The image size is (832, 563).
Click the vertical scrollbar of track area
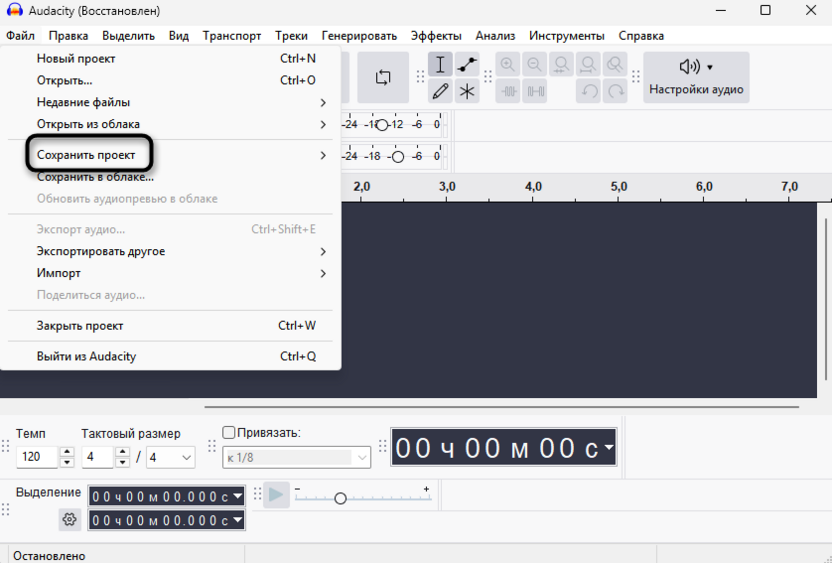click(826, 299)
